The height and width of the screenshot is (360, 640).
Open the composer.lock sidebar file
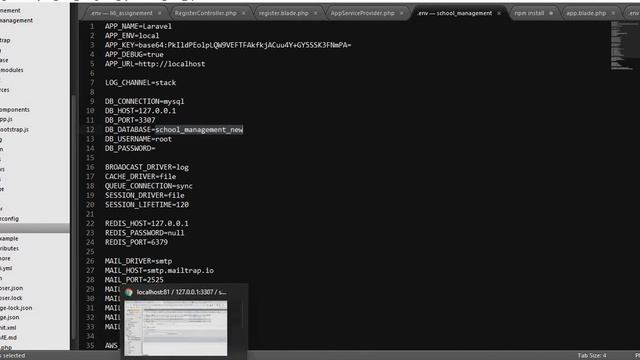11,298
